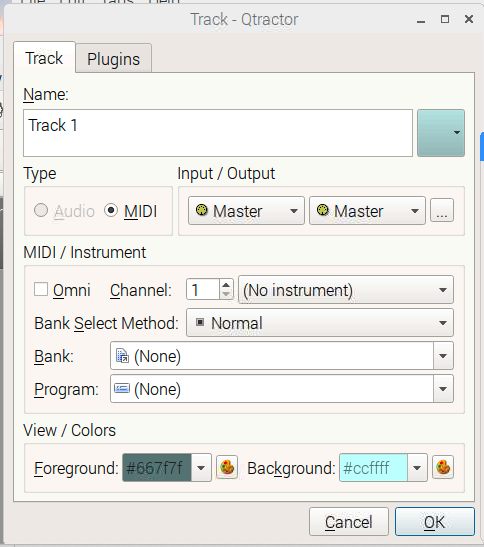Click the track icon selector button
Image resolution: width=484 pixels, height=547 pixels.
point(441,133)
